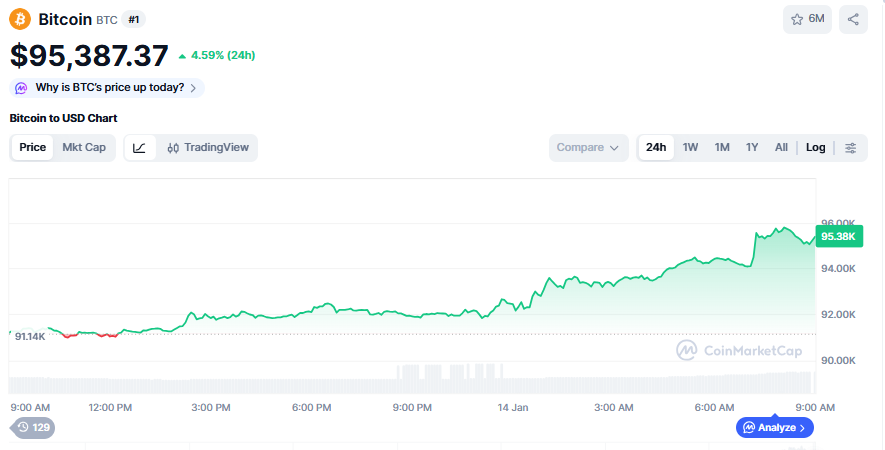Select the 1W time range
This screenshot has width=885, height=450.
coord(691,148)
